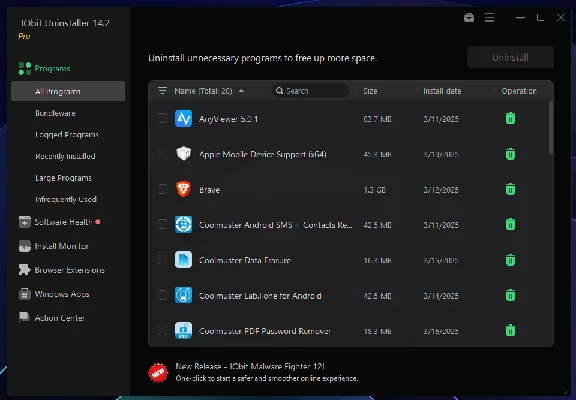Open the toolbox briefcase icon
Viewport: 576px width, 400px height.
469,18
